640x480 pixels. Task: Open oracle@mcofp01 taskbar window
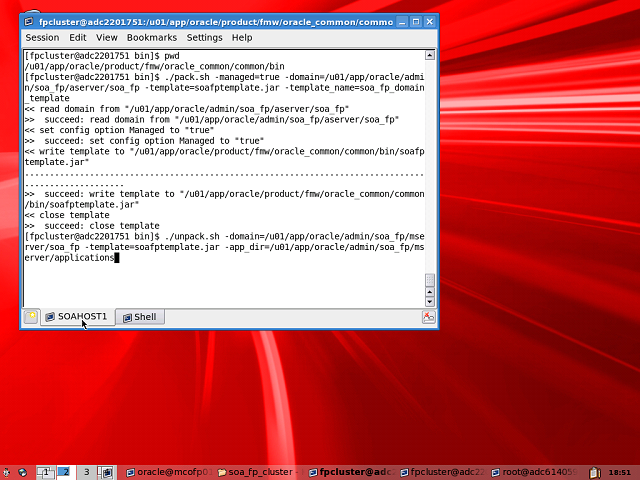point(169,472)
